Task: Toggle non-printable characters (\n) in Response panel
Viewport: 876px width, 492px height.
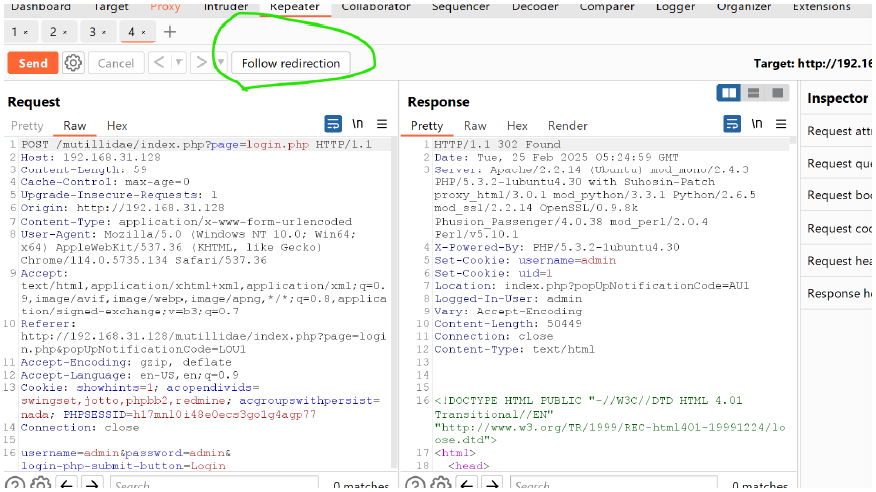Action: tap(756, 123)
